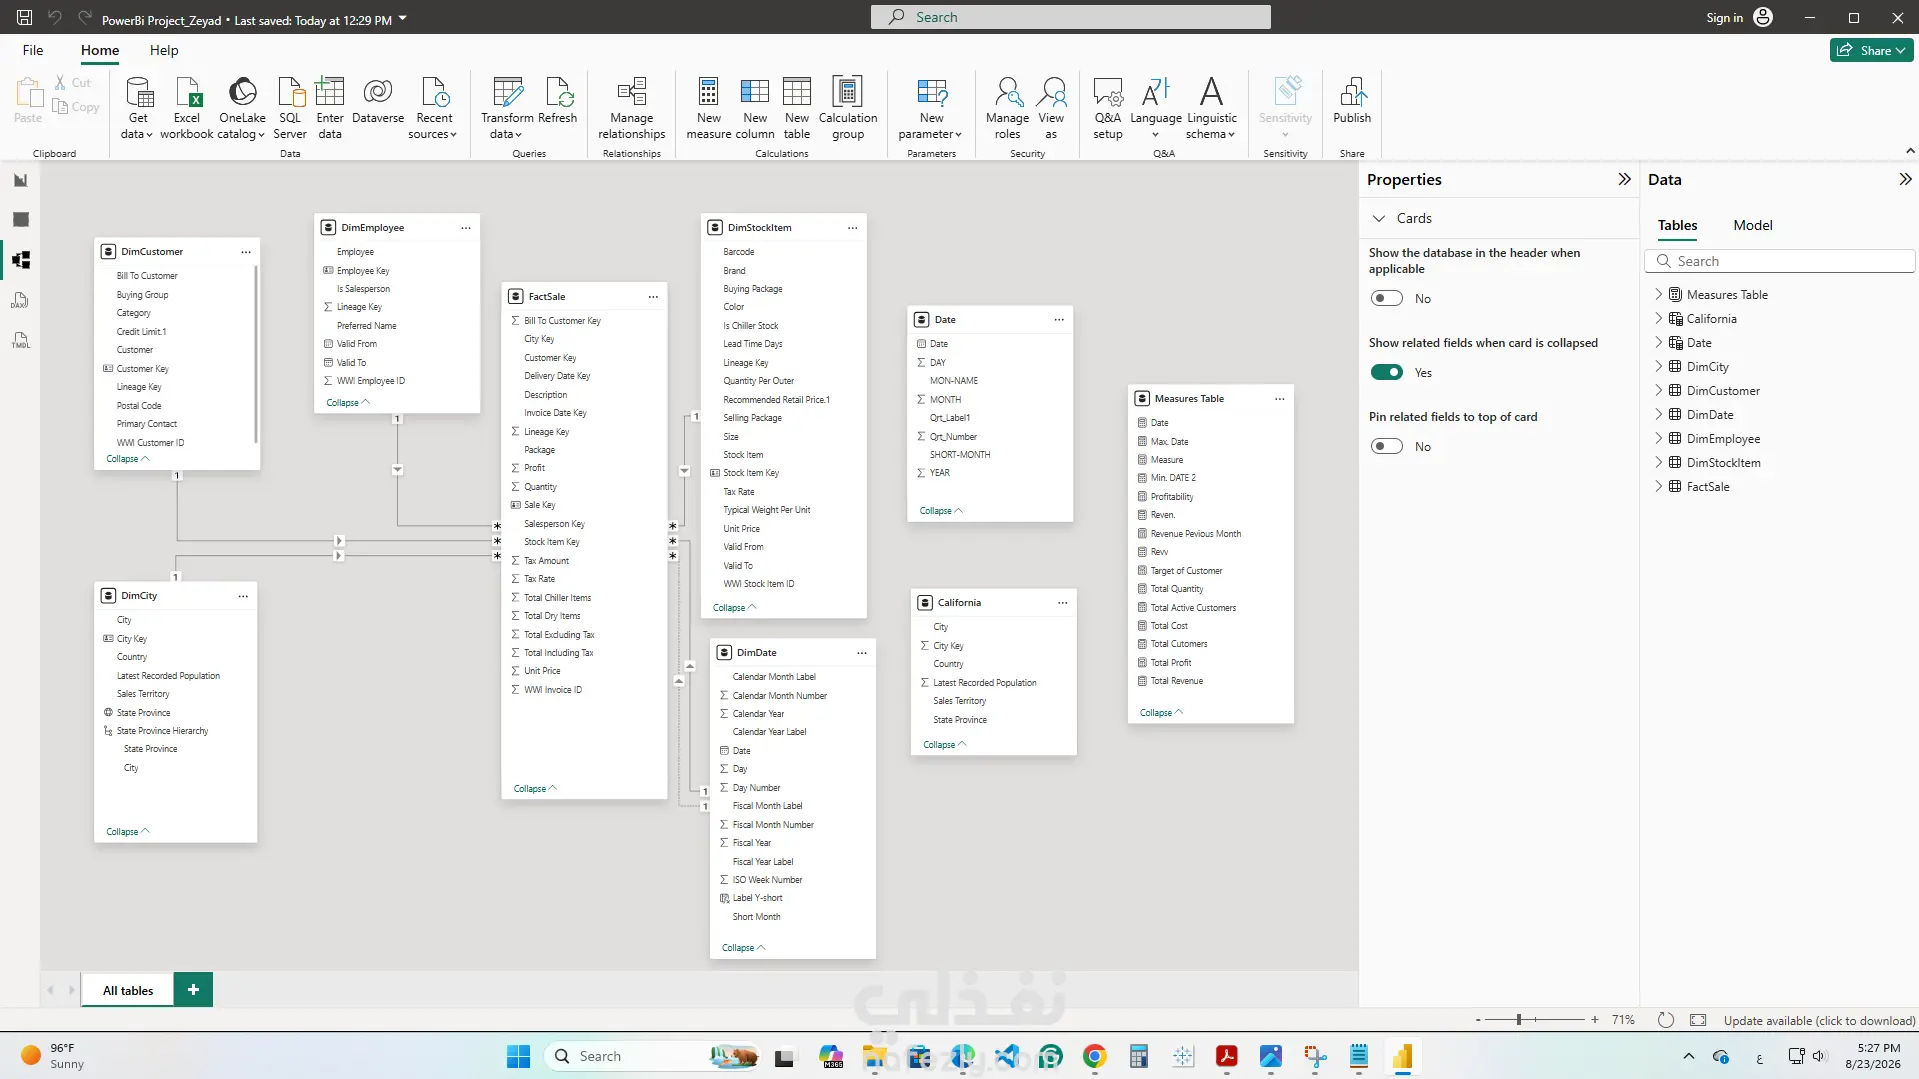Switch to the Tables tab
The height and width of the screenshot is (1079, 1919).
click(1677, 225)
